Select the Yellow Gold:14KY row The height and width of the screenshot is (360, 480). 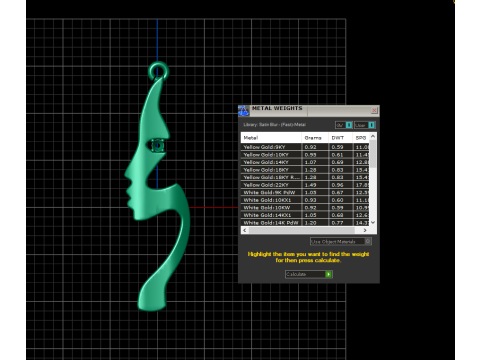click(x=305, y=162)
